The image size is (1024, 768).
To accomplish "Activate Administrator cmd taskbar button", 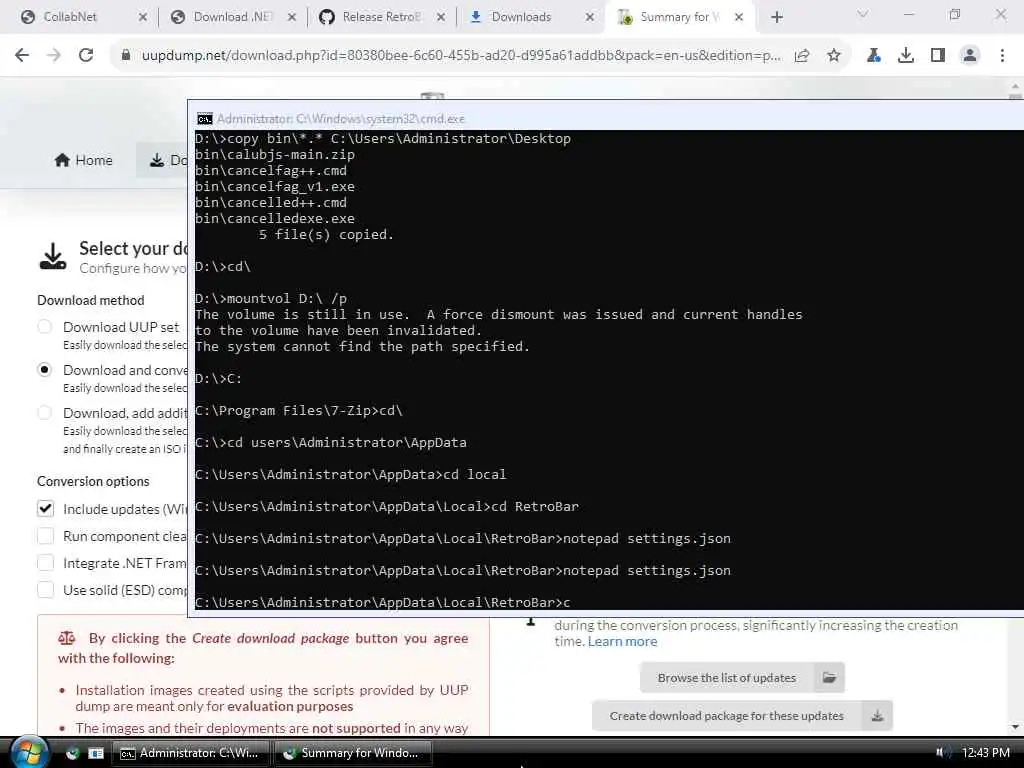I will (x=190, y=753).
